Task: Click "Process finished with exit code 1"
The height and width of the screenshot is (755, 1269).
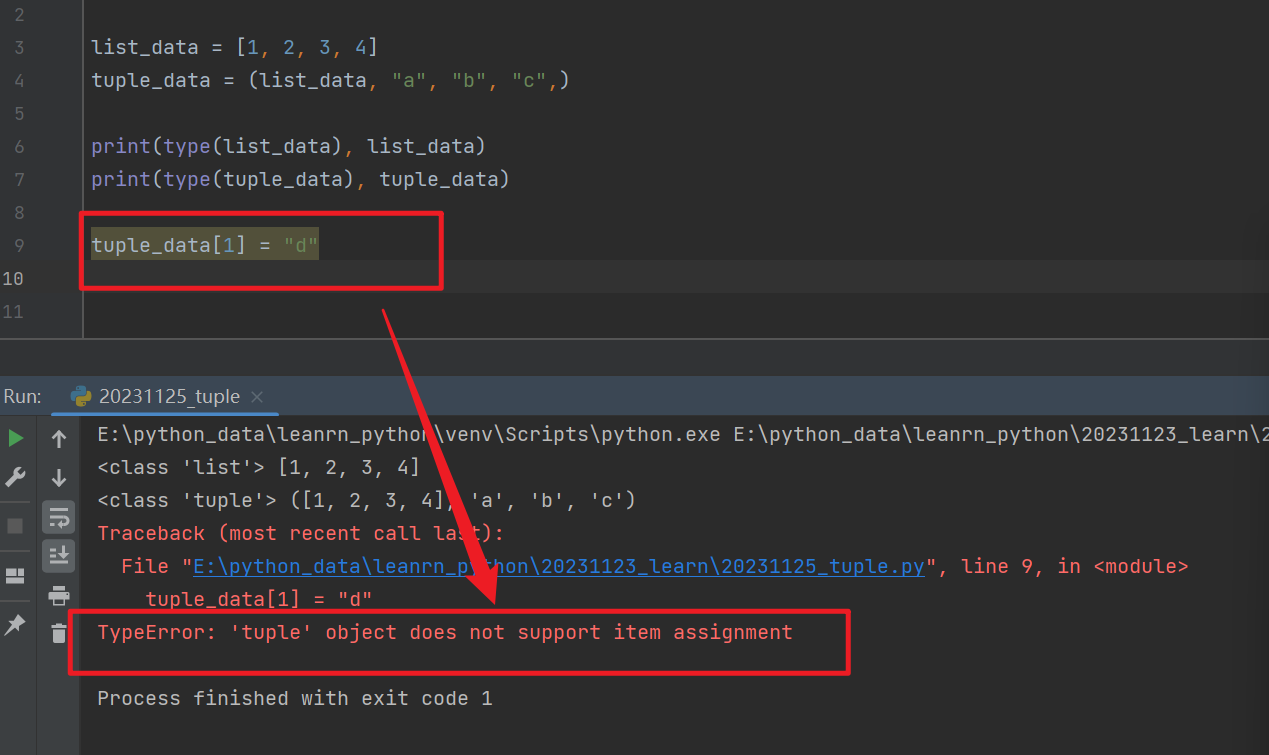Action: 295,698
